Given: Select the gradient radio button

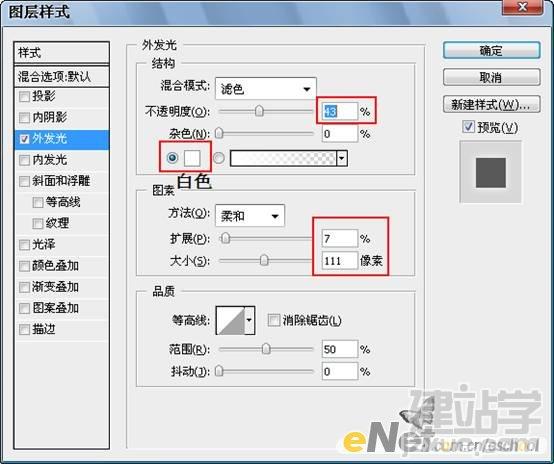Looking at the screenshot, I should pos(219,158).
